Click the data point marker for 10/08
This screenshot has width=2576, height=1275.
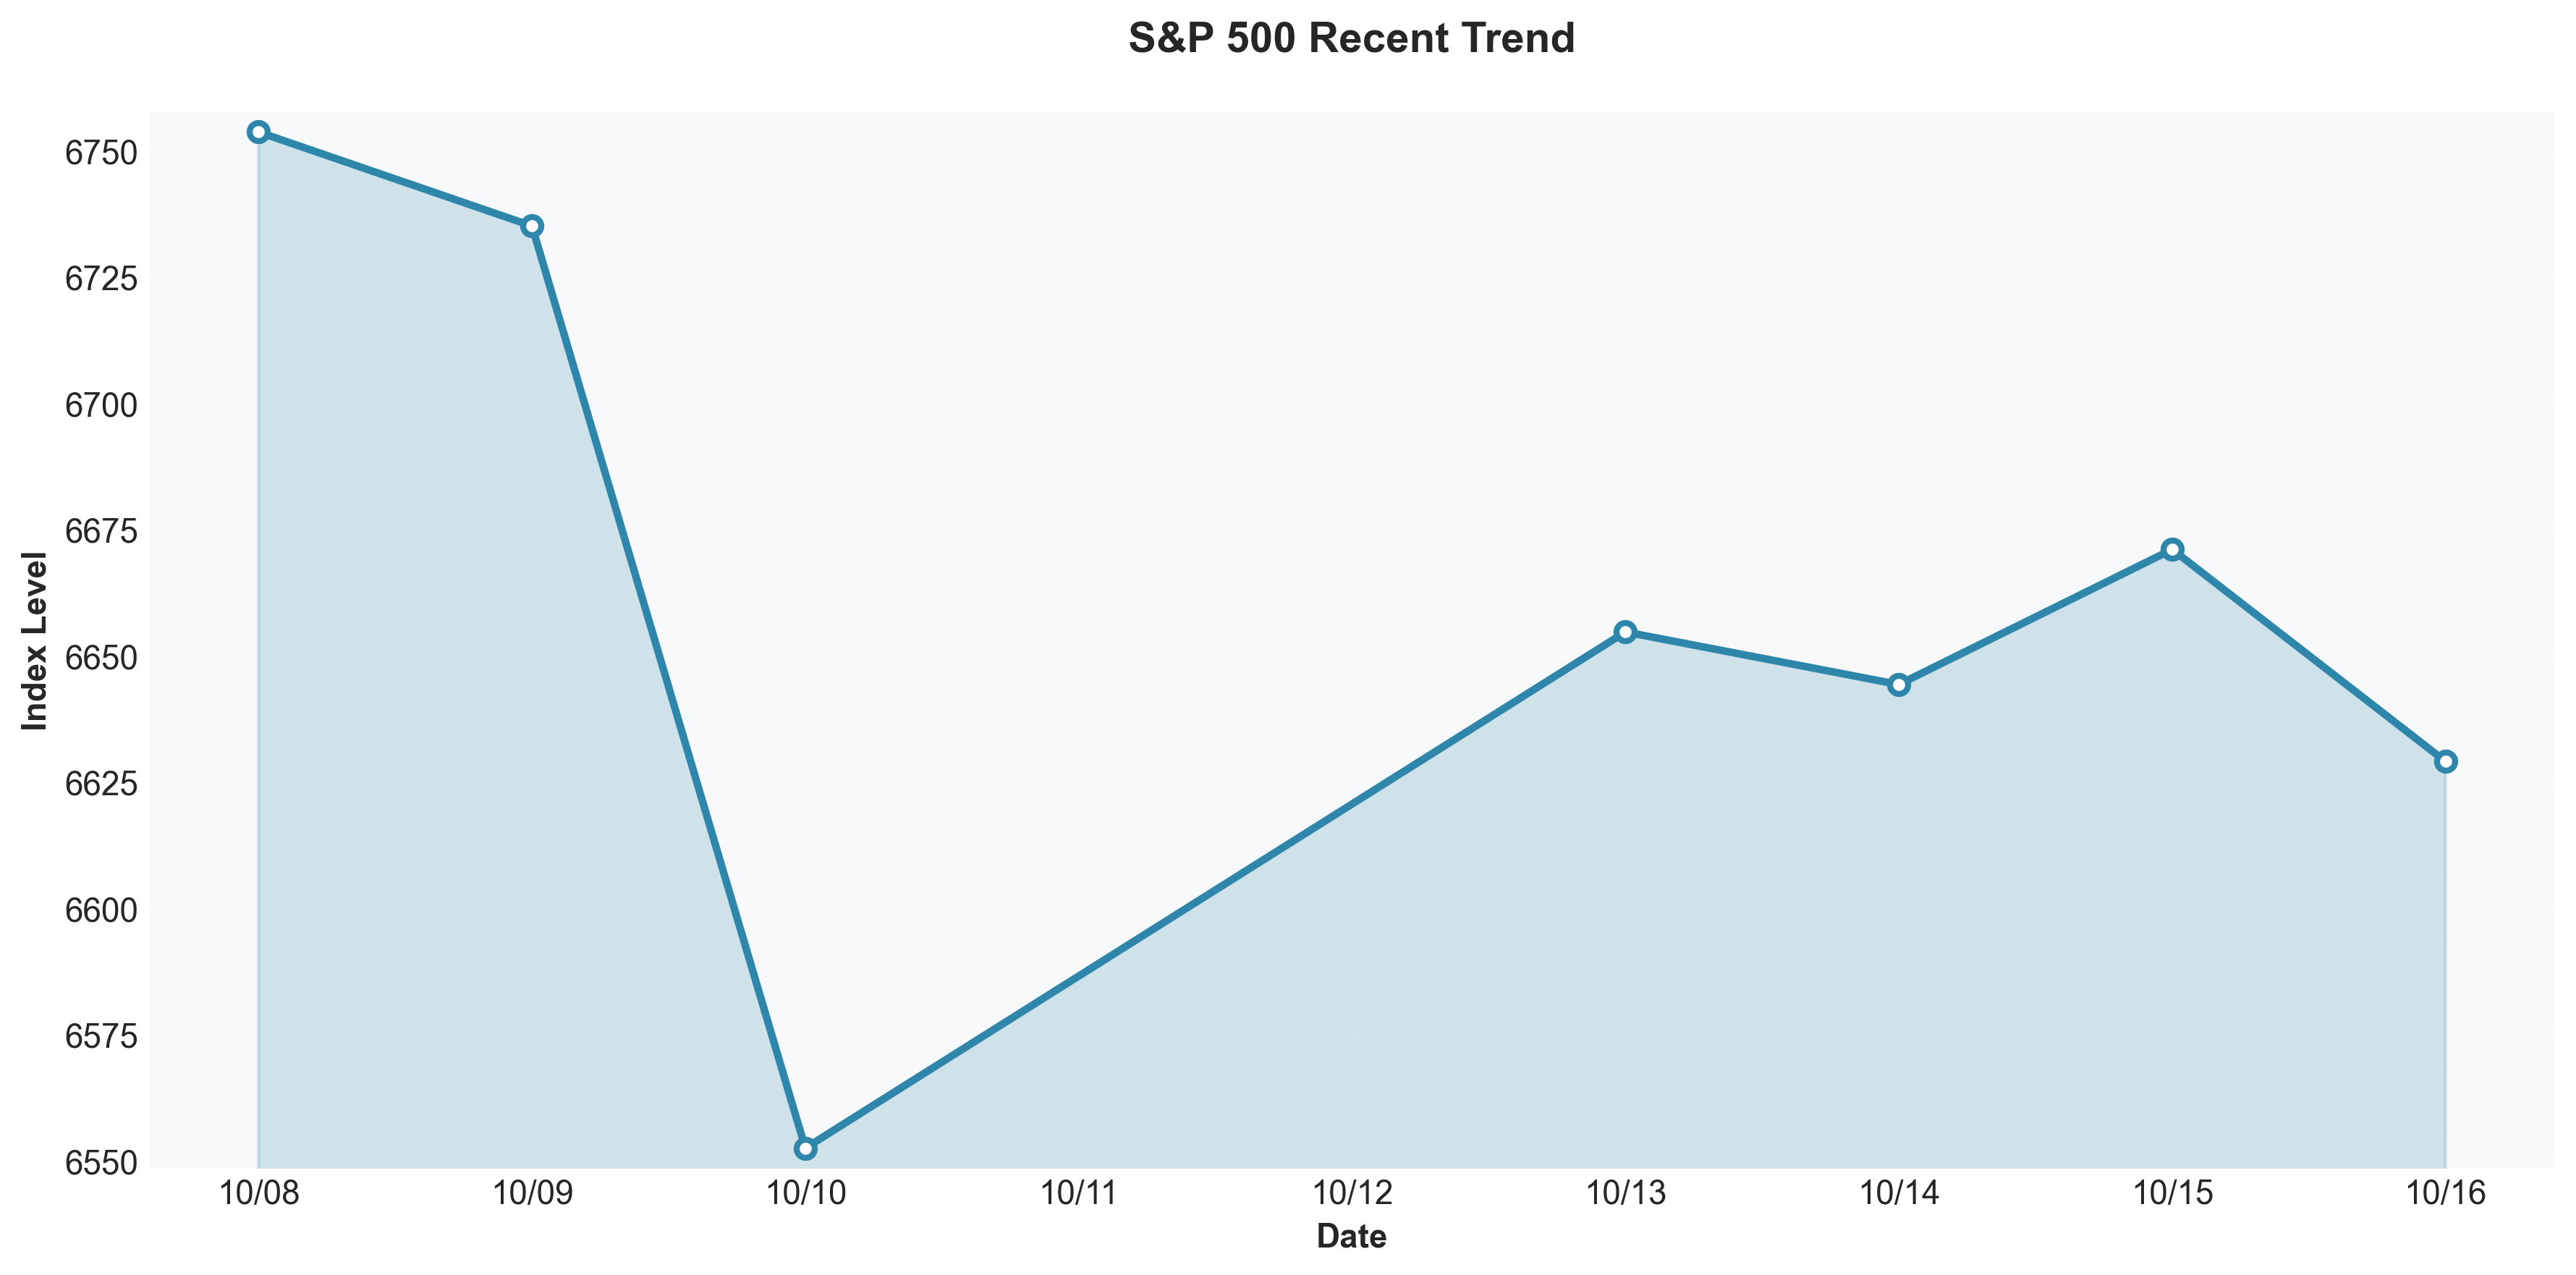click(x=258, y=132)
